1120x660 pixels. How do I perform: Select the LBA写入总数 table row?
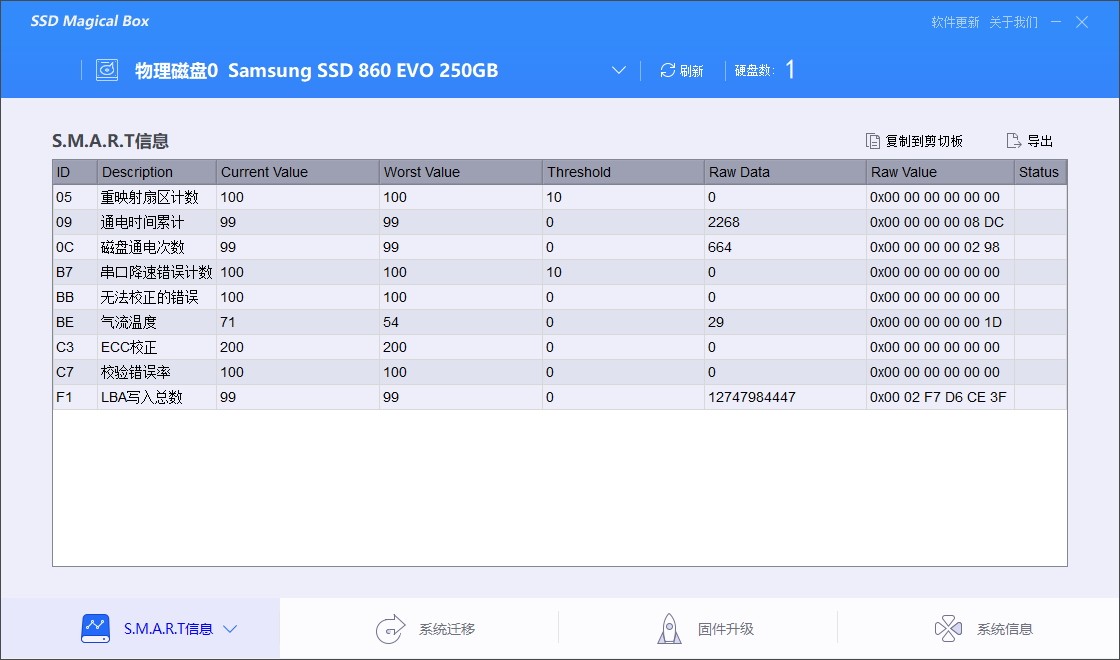[560, 397]
